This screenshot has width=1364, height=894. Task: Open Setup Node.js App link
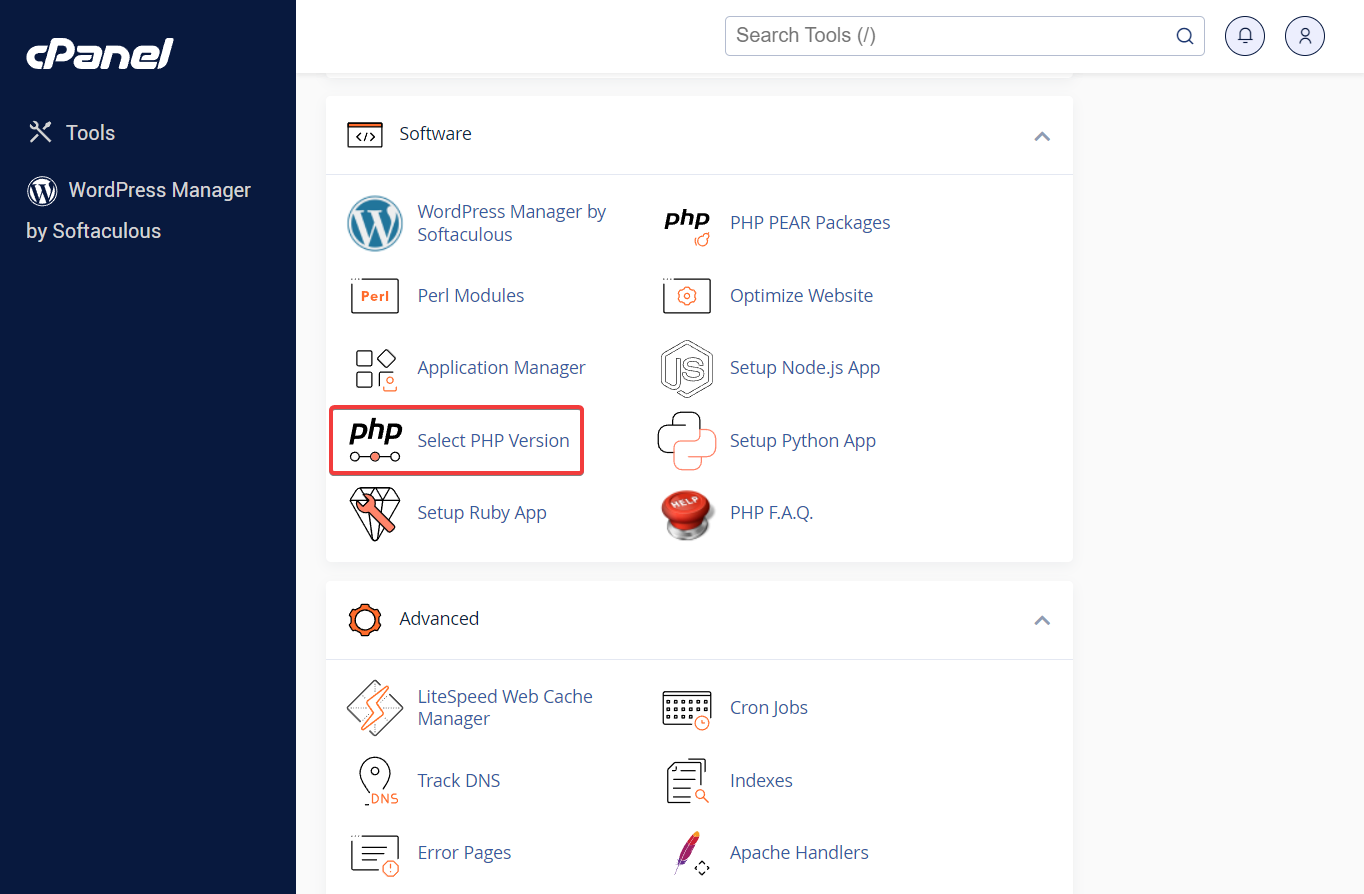click(805, 368)
